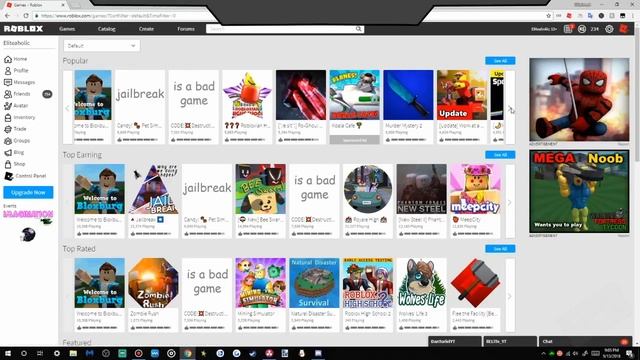Open Flee the Facility hammer thumbnail
640x360 pixels.
pyautogui.click(x=475, y=283)
